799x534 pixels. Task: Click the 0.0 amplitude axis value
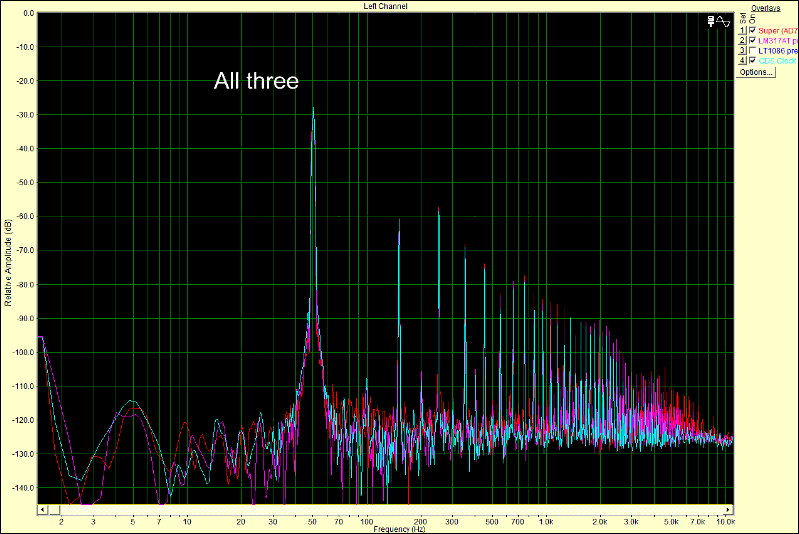pos(29,13)
